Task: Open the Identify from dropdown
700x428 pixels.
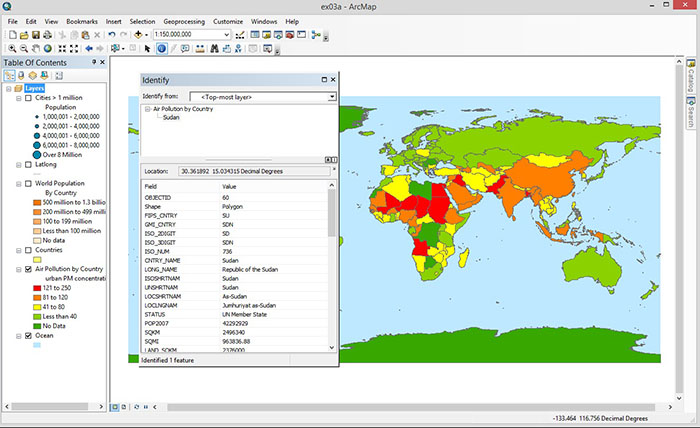Action: (332, 97)
